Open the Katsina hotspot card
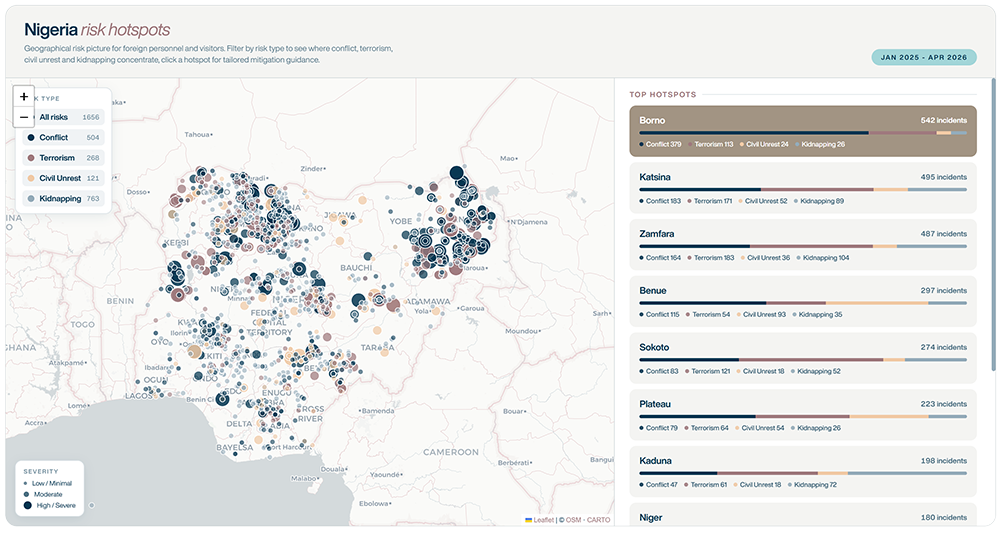The width and height of the screenshot is (1000, 538). click(x=802, y=188)
